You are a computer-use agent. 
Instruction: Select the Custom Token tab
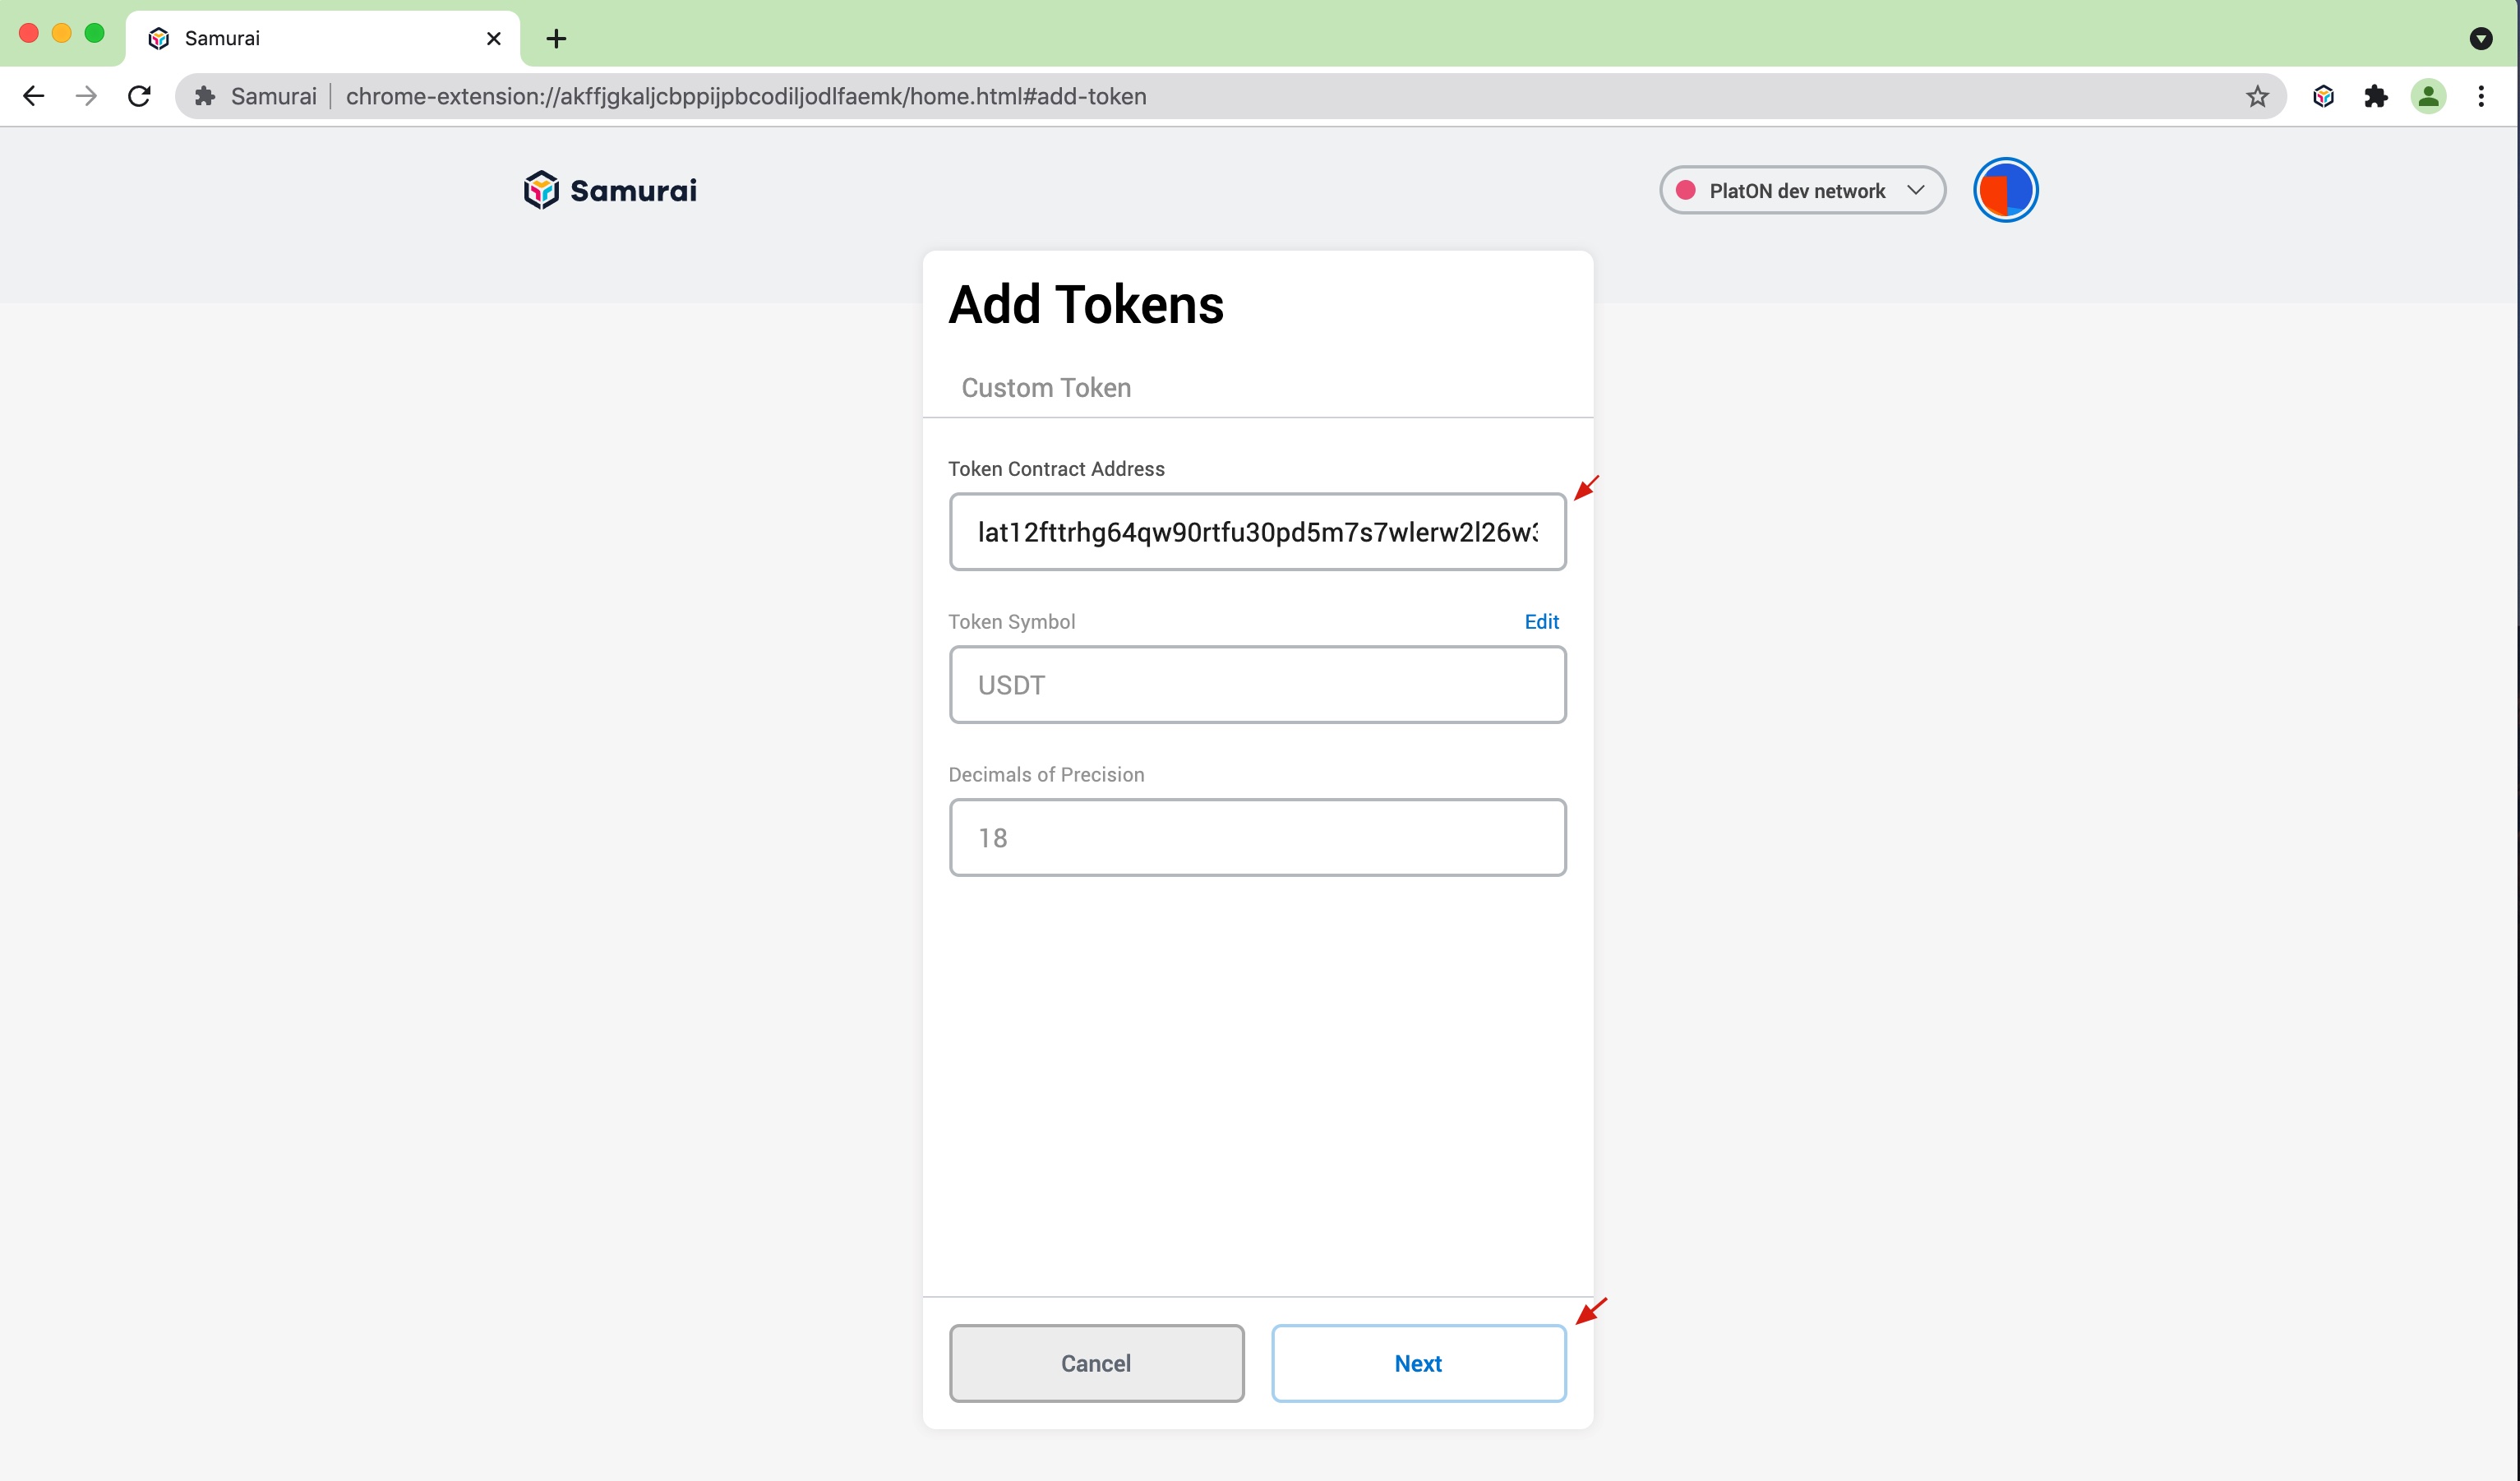[1046, 388]
